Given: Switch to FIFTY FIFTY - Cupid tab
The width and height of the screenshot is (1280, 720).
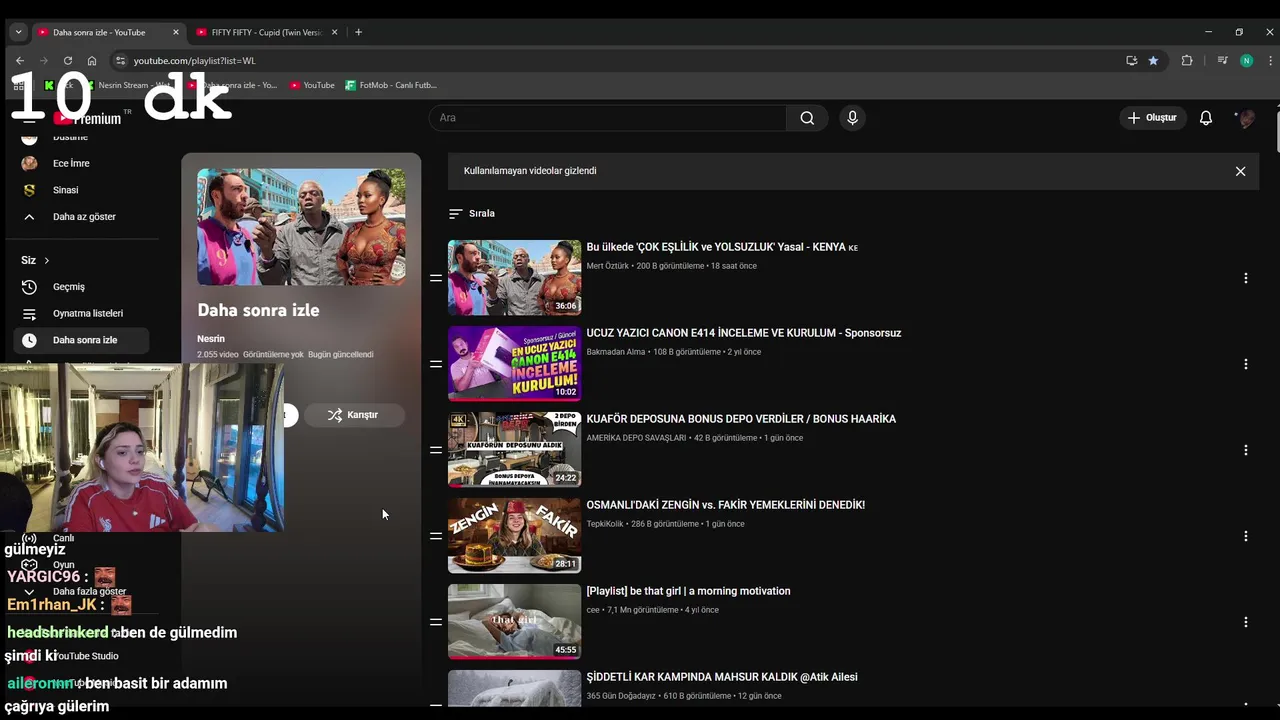Looking at the screenshot, I should pyautogui.click(x=266, y=32).
